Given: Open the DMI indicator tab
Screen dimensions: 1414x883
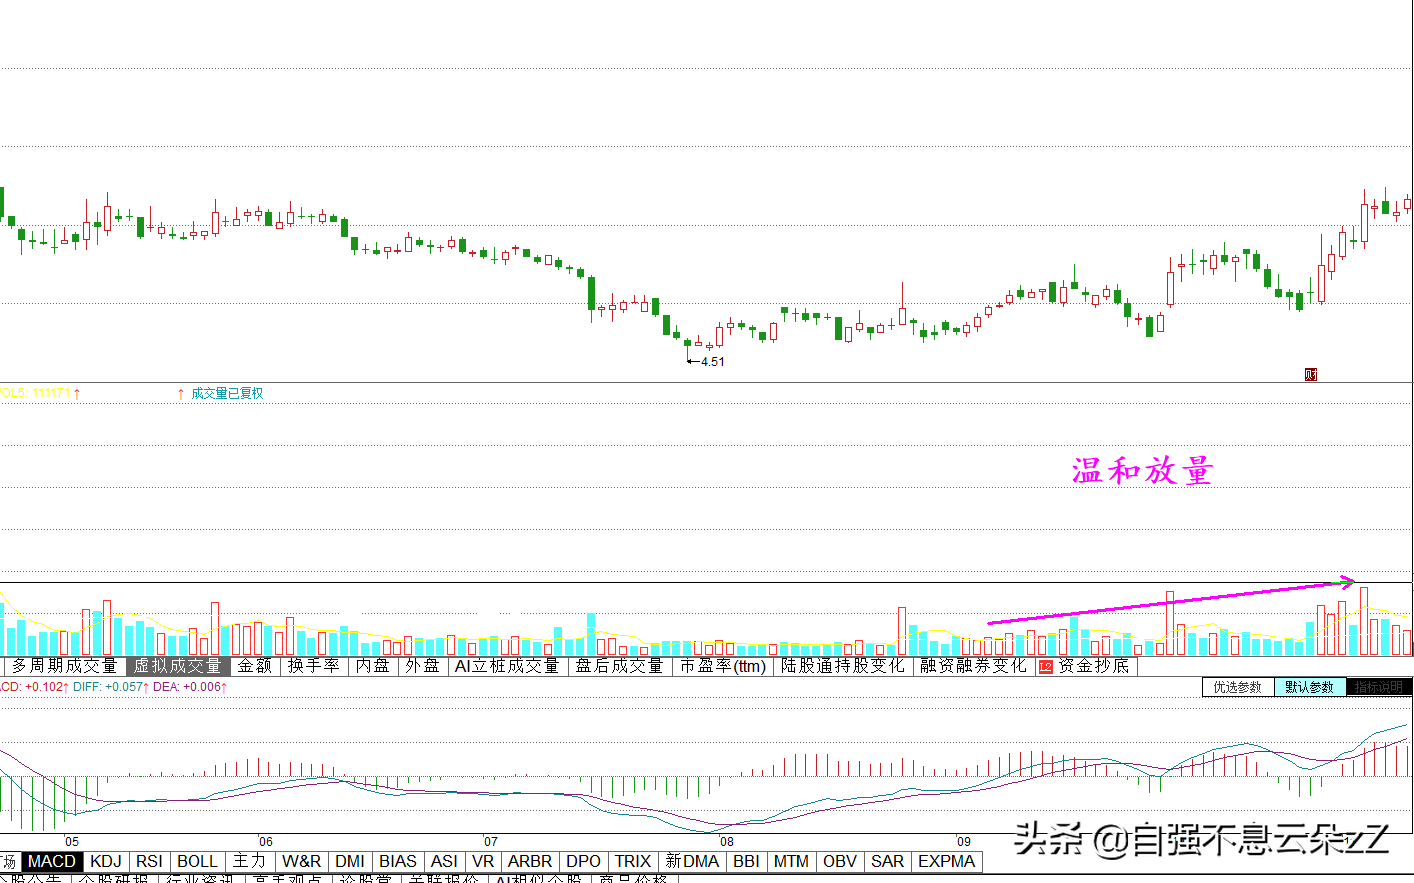Looking at the screenshot, I should (350, 861).
